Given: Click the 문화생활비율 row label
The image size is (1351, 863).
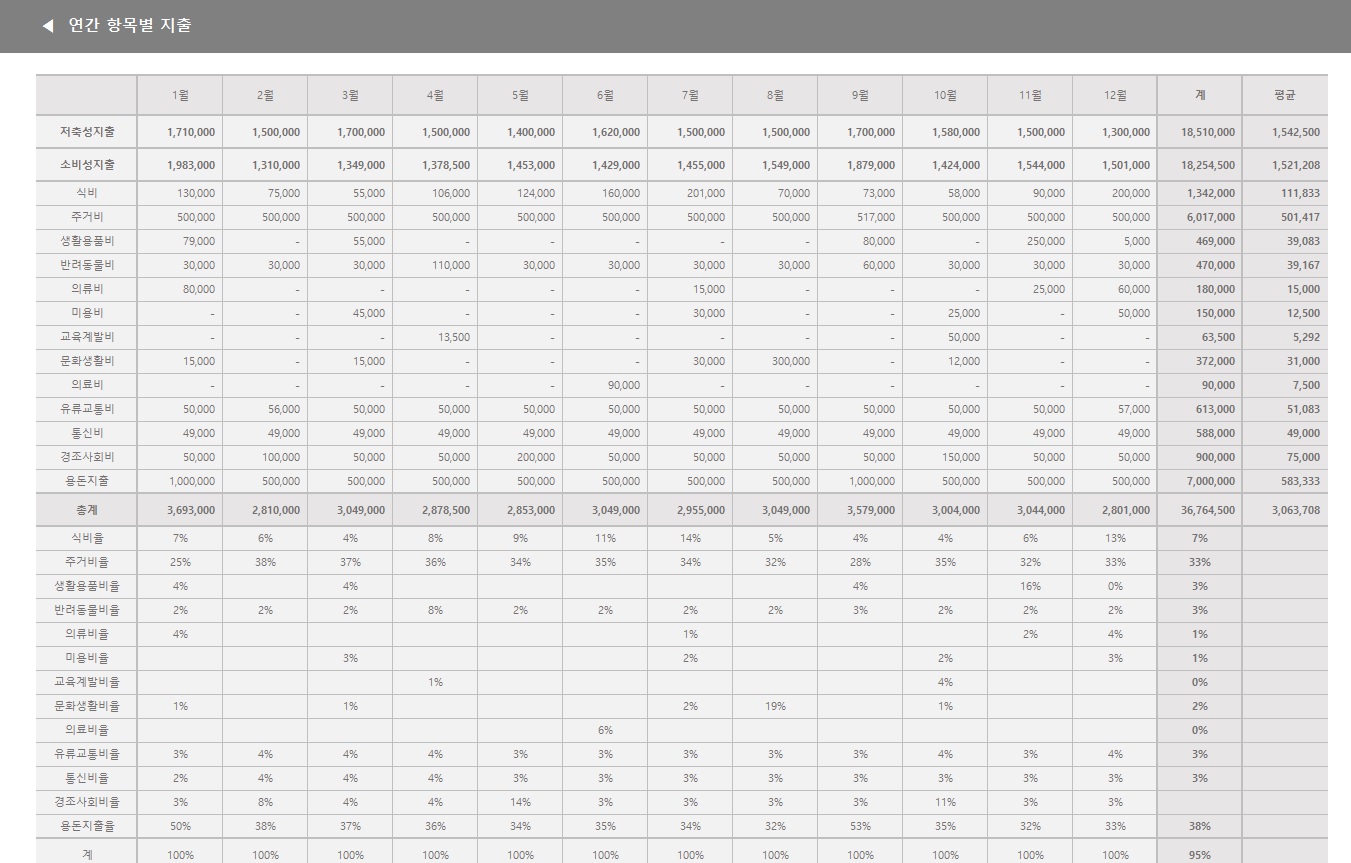Looking at the screenshot, I should (x=87, y=705).
